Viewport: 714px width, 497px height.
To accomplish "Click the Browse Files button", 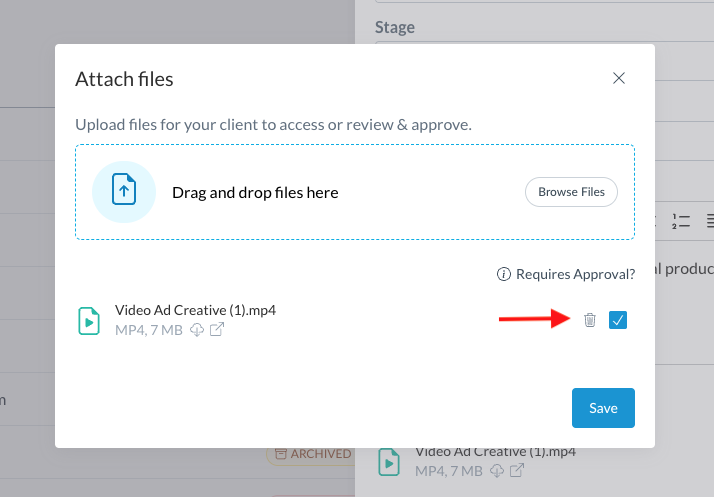I will tap(572, 192).
